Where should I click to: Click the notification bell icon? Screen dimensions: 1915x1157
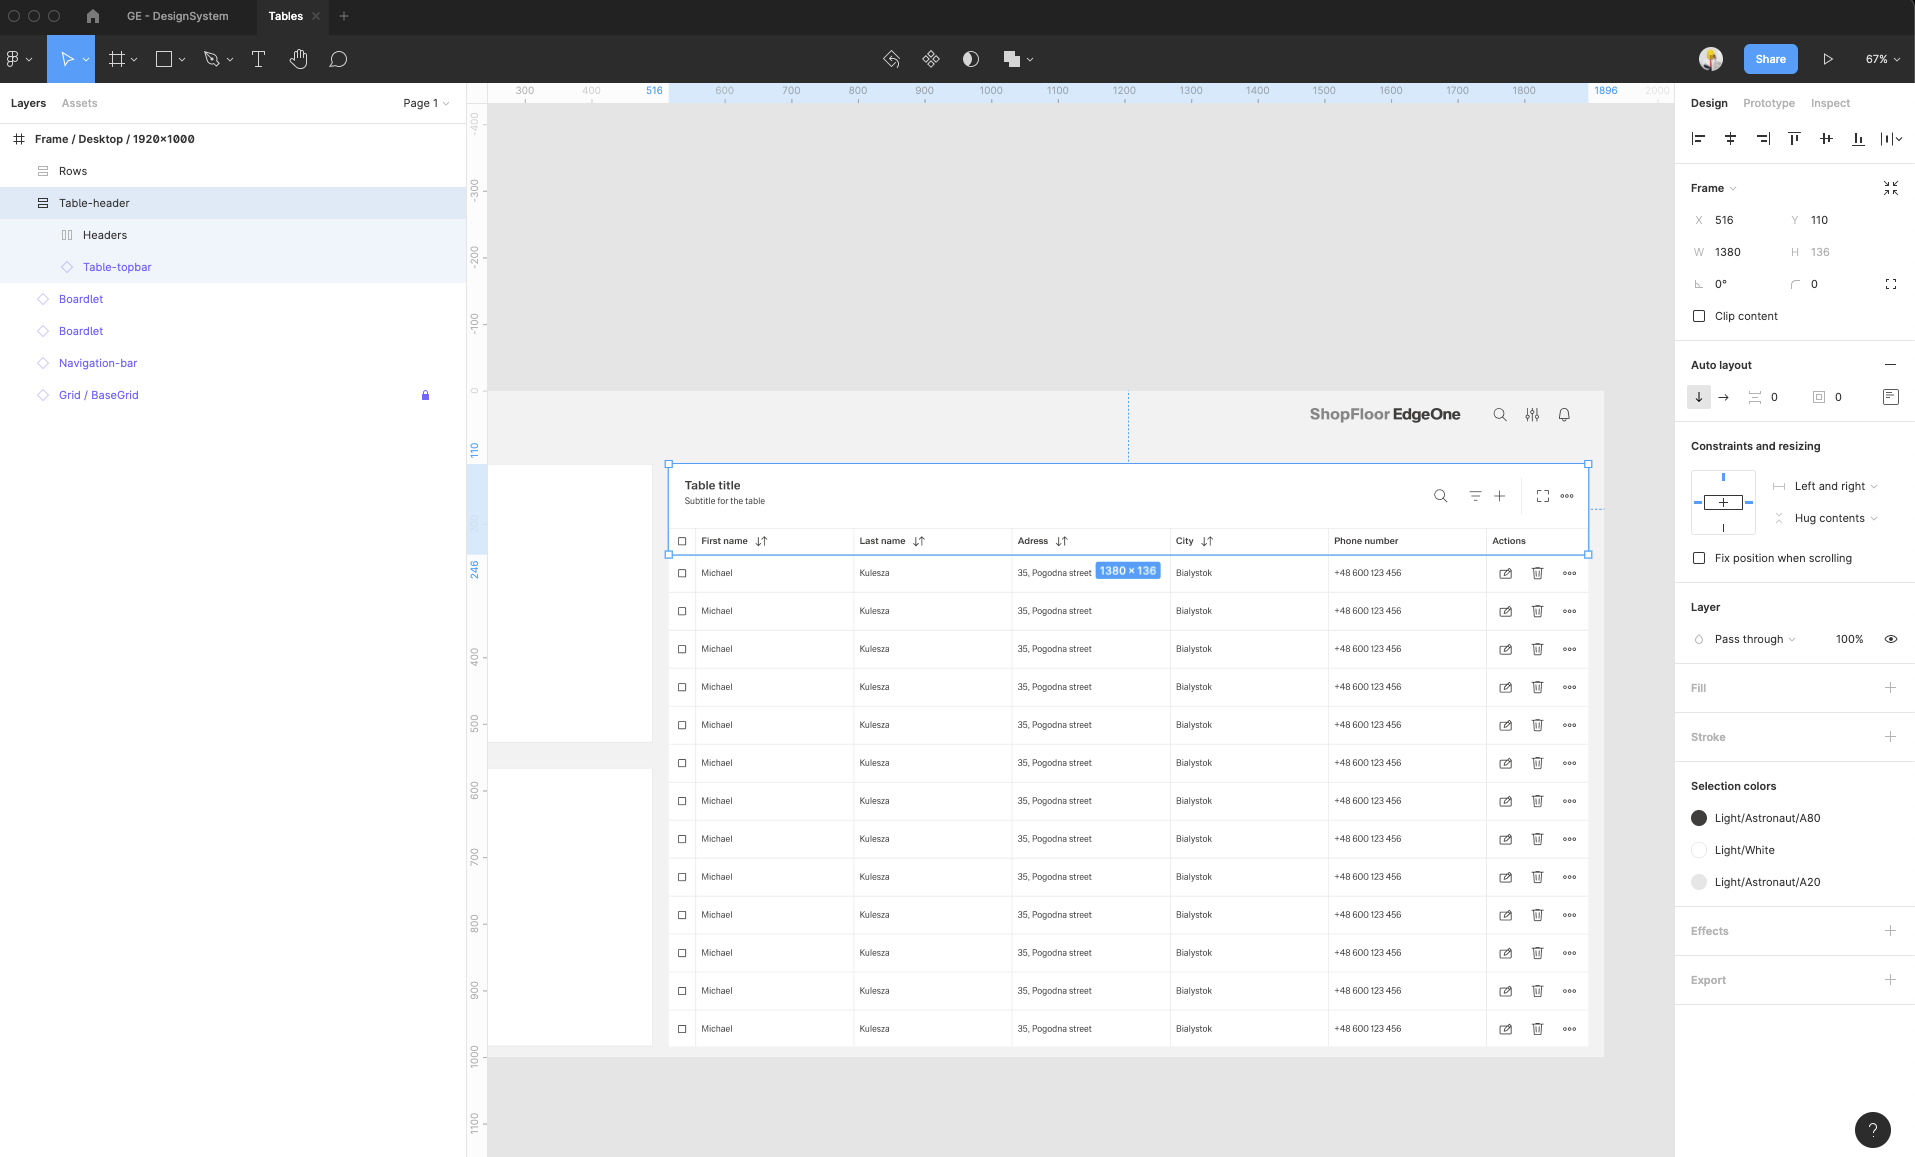coord(1564,415)
